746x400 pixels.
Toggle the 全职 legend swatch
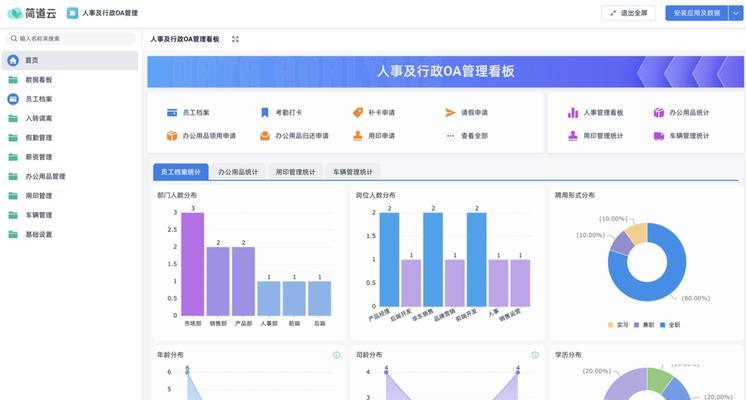tap(662, 325)
